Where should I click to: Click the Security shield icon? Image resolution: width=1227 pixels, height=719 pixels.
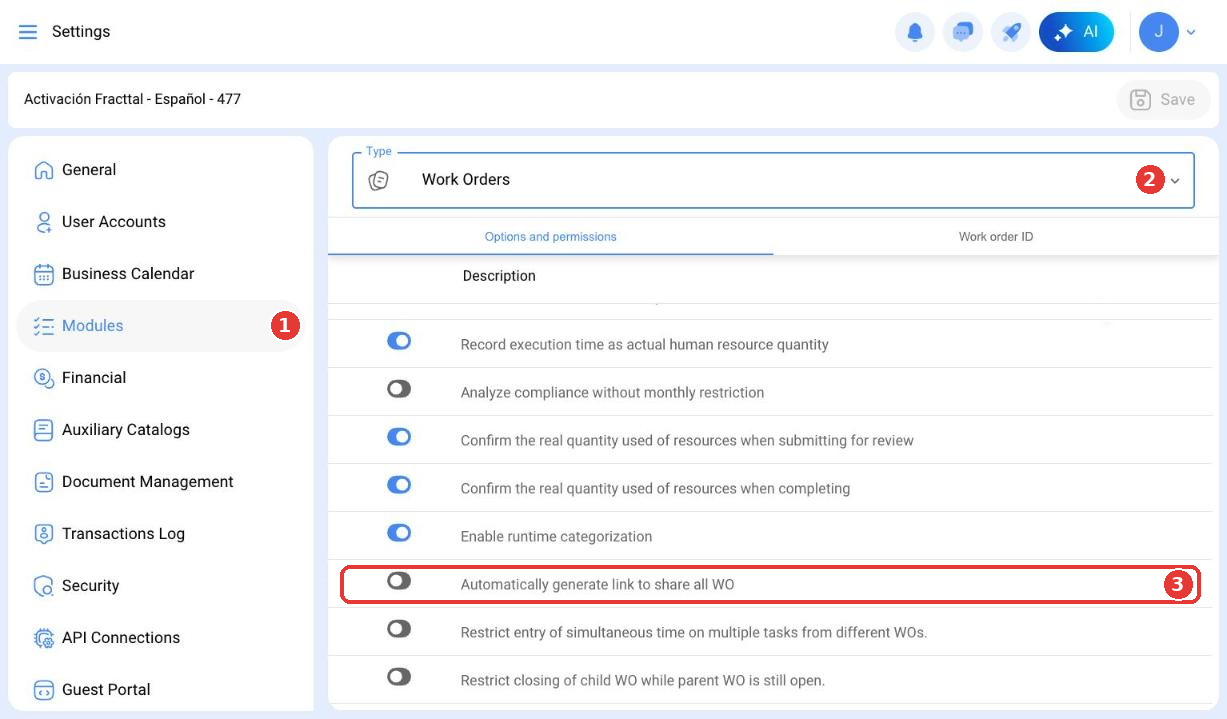43,586
